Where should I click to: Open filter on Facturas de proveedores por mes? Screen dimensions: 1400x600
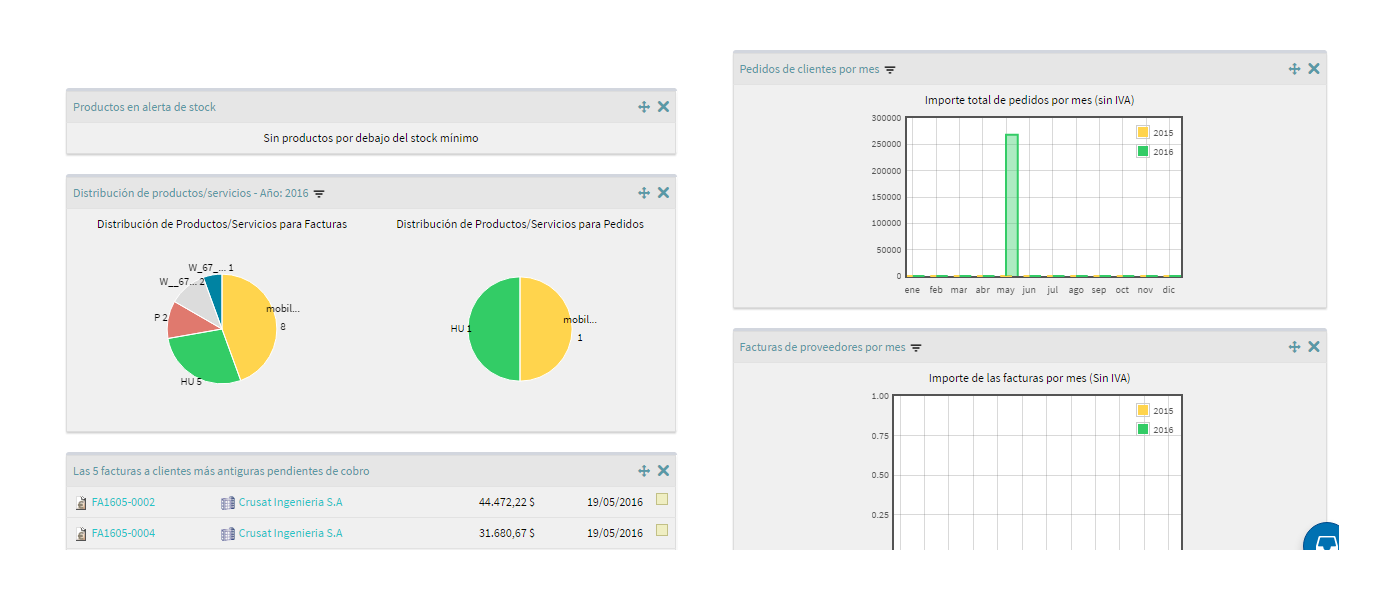point(916,348)
